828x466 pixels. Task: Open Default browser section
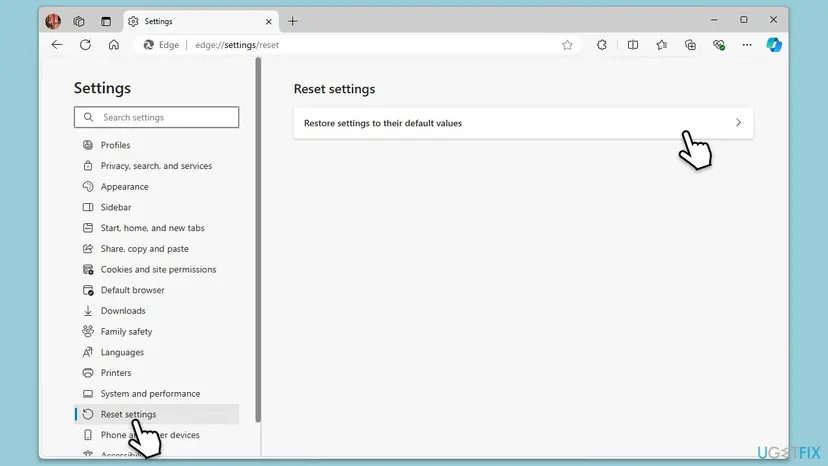click(x=156, y=290)
